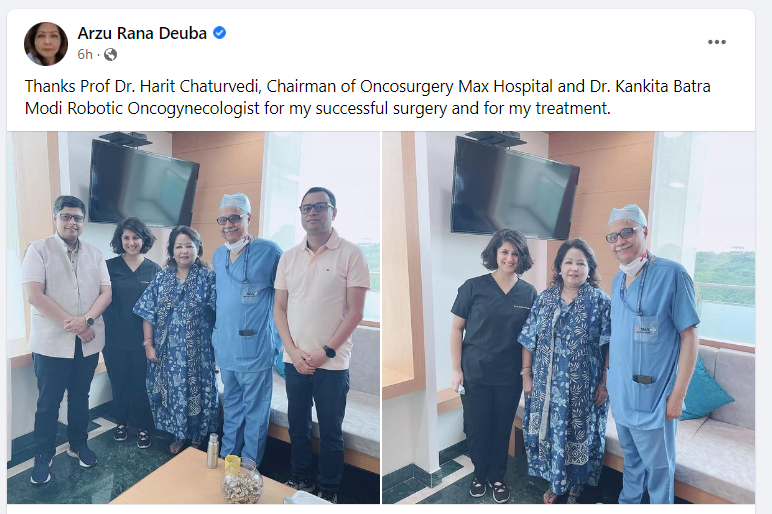Click the wall television in right photo
This screenshot has width=772, height=514.
pos(515,189)
